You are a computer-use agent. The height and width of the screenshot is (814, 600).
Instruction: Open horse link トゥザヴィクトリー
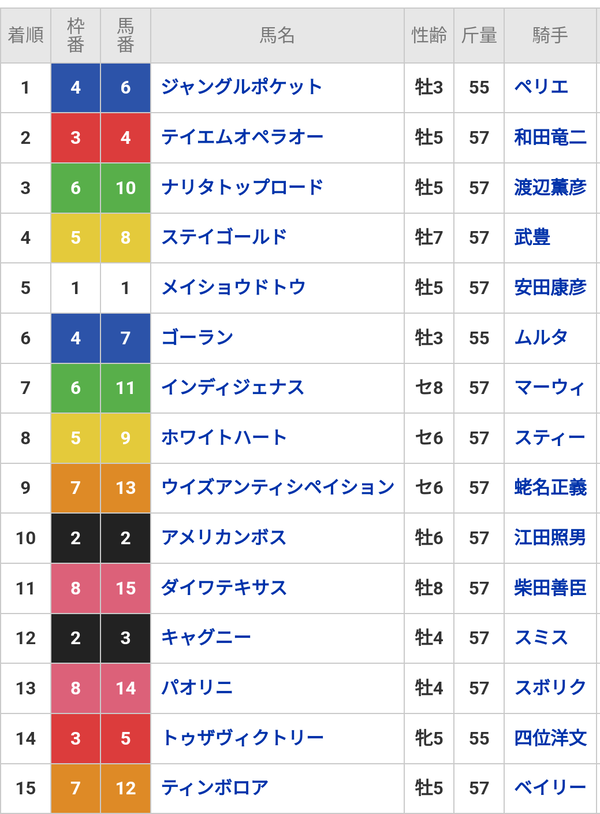[242, 738]
